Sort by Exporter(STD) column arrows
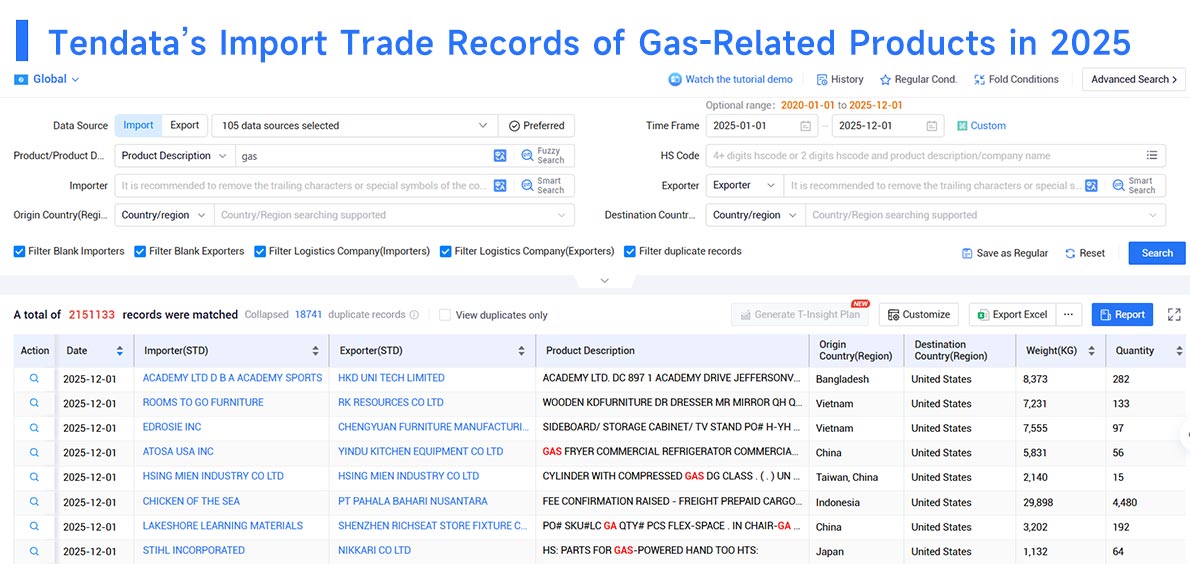Screen dimensions: 1190x575 click(x=521, y=350)
